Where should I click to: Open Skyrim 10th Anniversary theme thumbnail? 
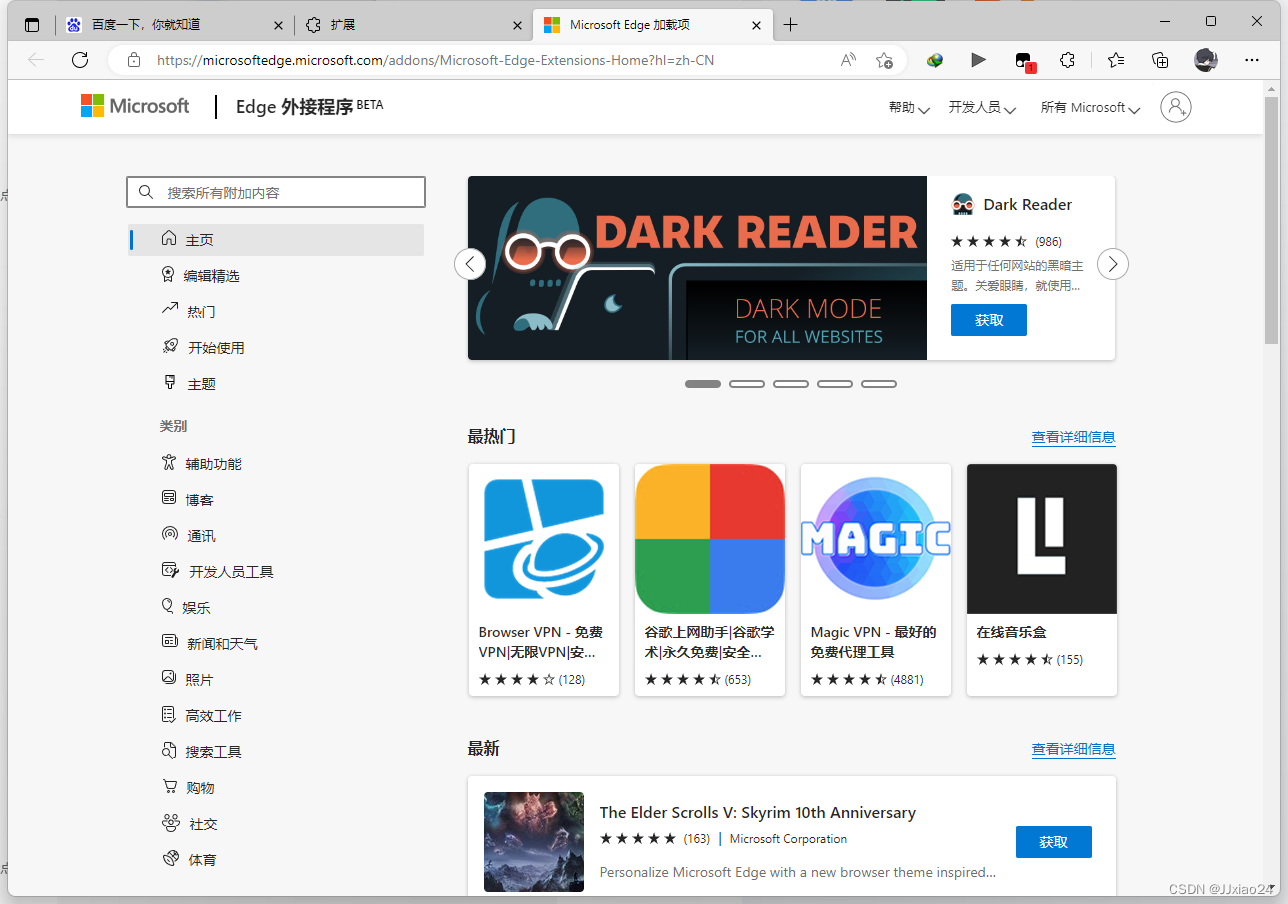(x=534, y=842)
